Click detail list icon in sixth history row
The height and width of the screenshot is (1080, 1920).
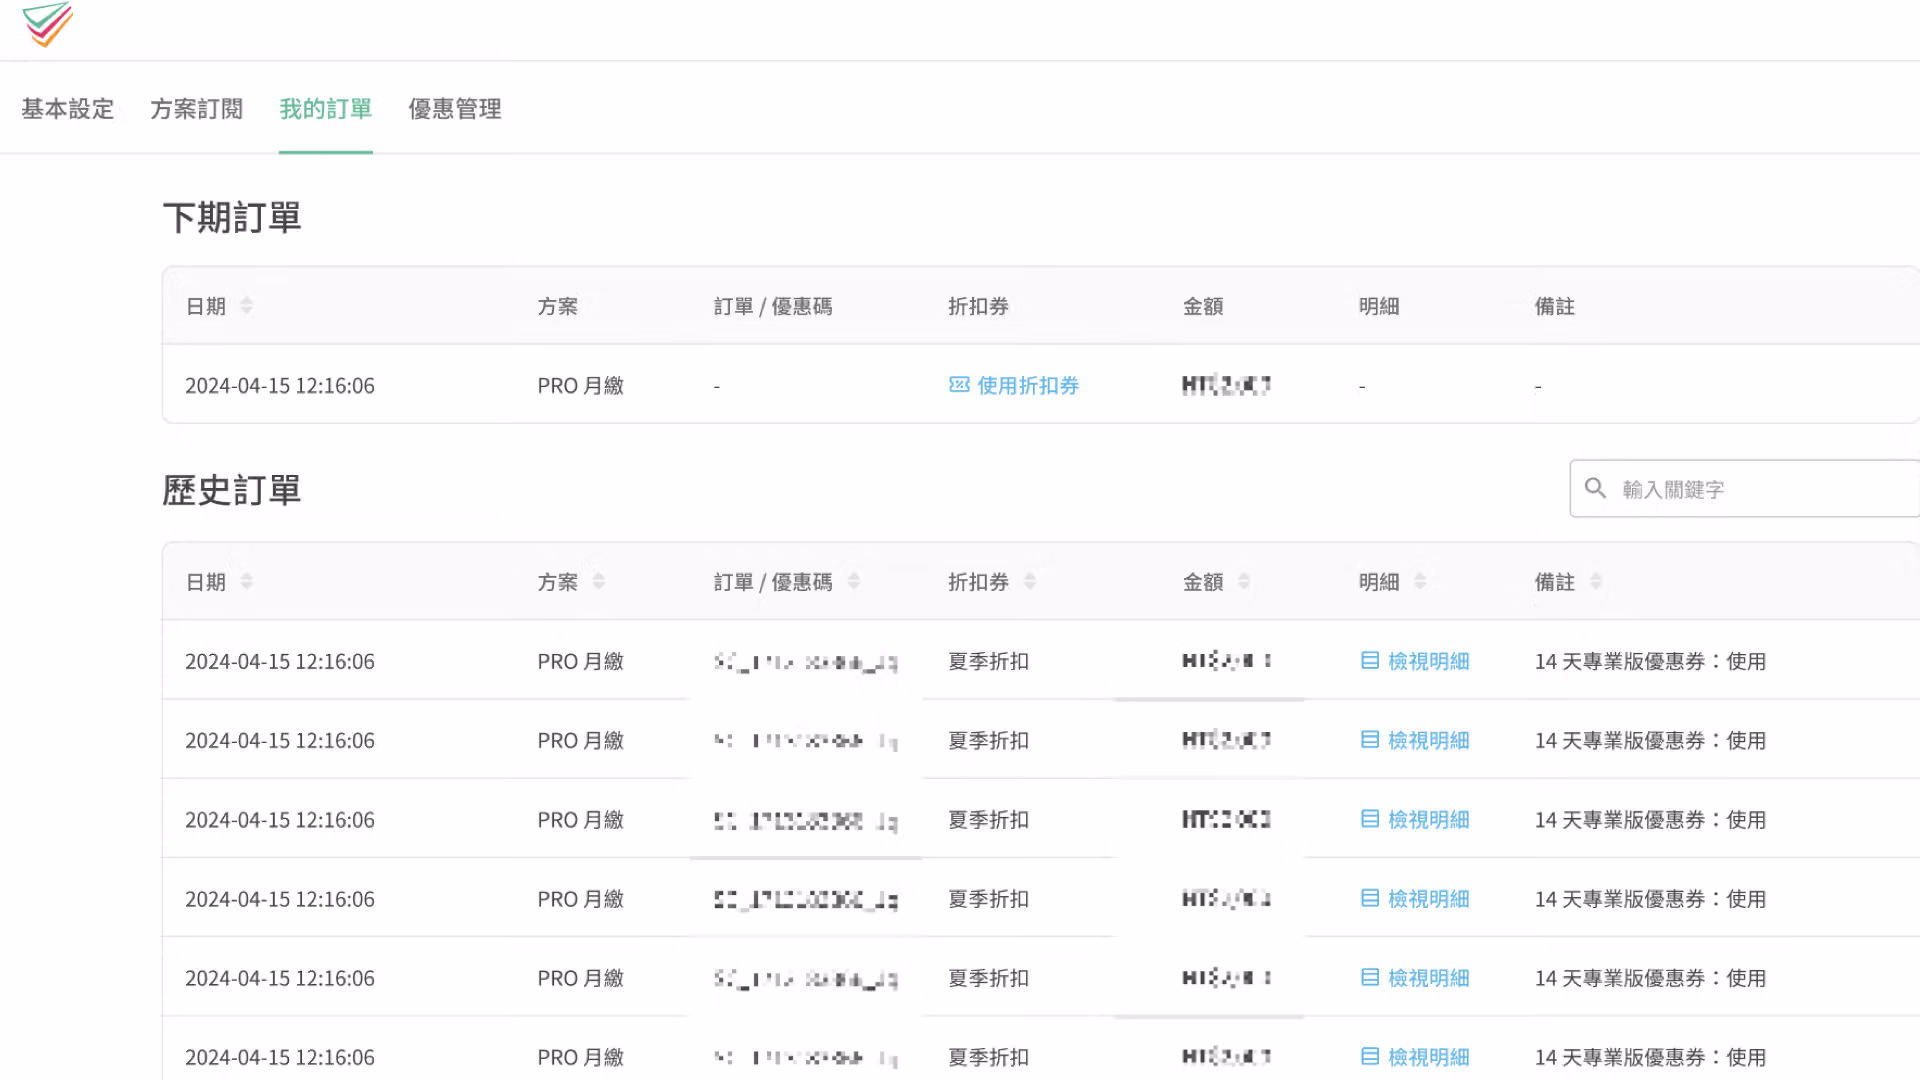click(1370, 1056)
